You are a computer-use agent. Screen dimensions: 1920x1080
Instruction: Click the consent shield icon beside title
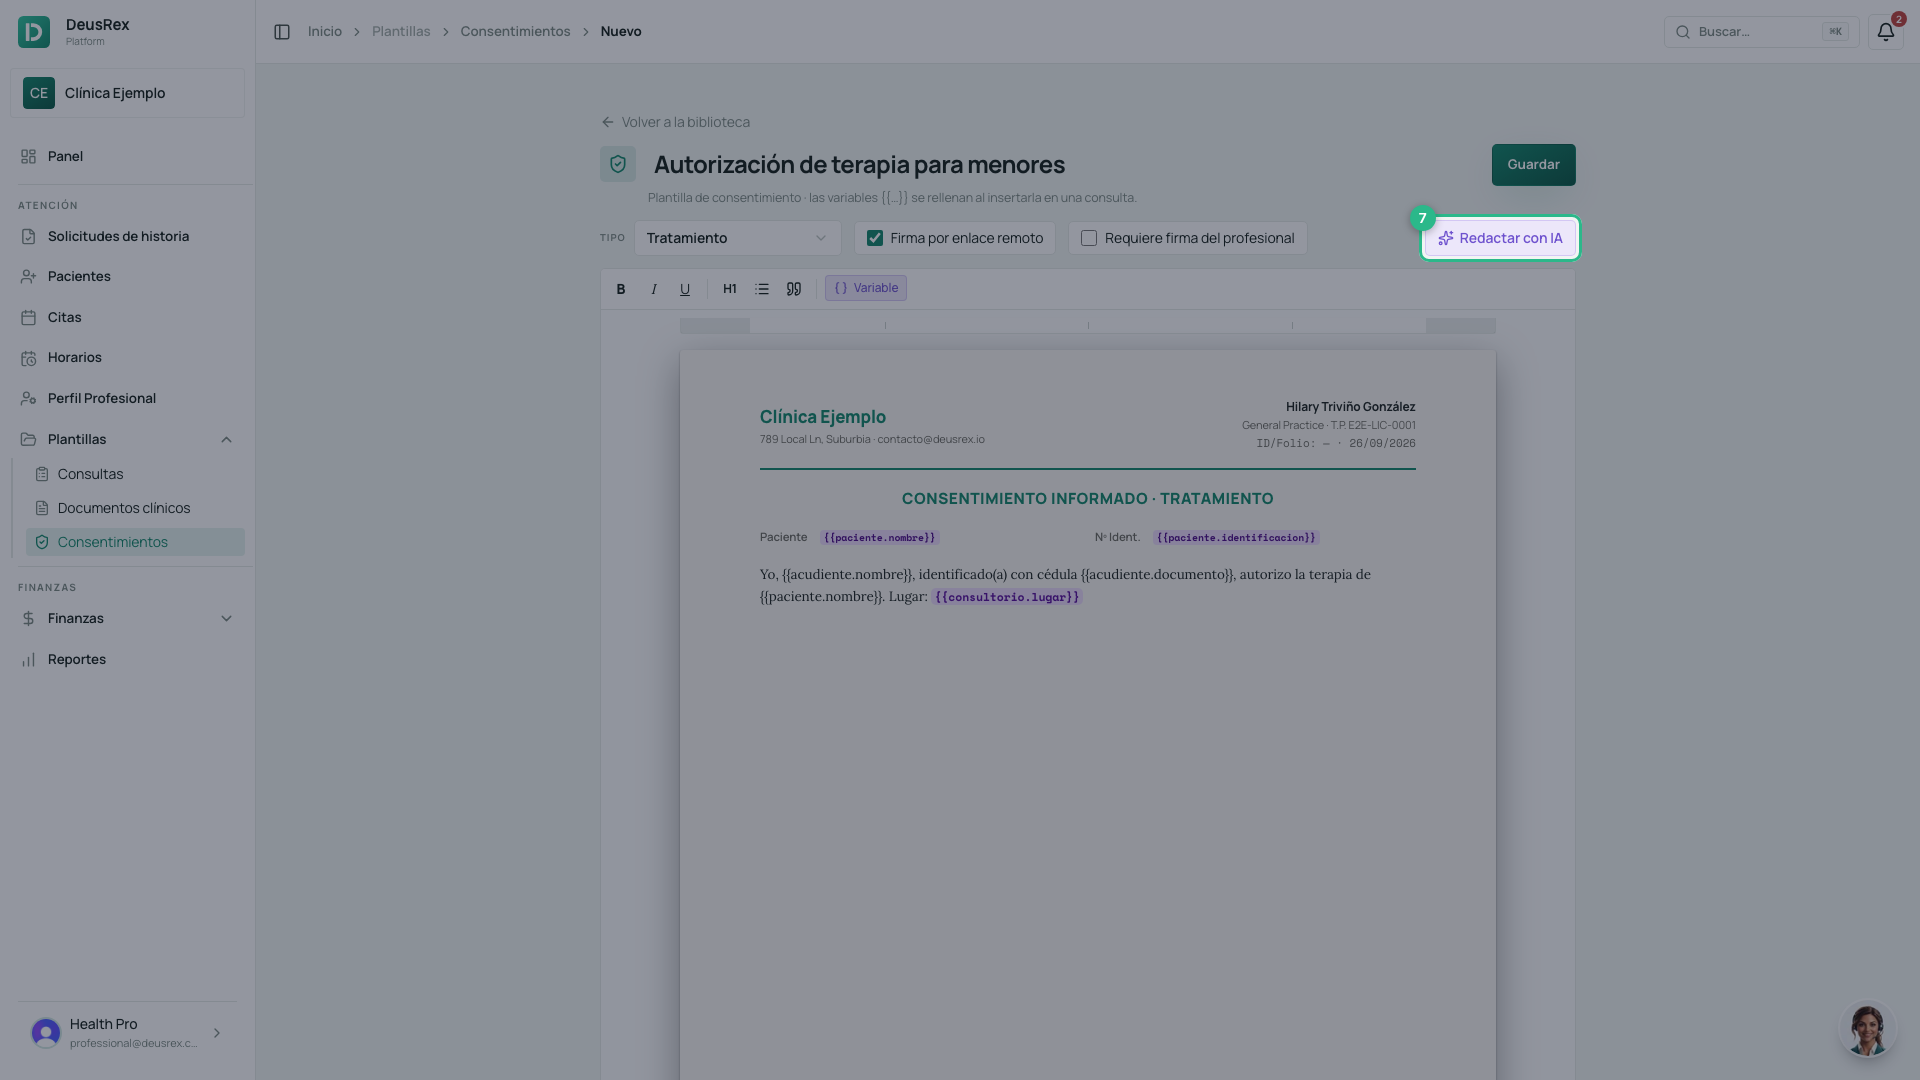click(618, 164)
